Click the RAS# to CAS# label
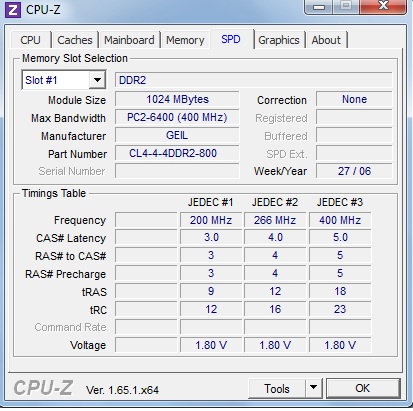Viewport: 413px width, 411px height. [71, 256]
